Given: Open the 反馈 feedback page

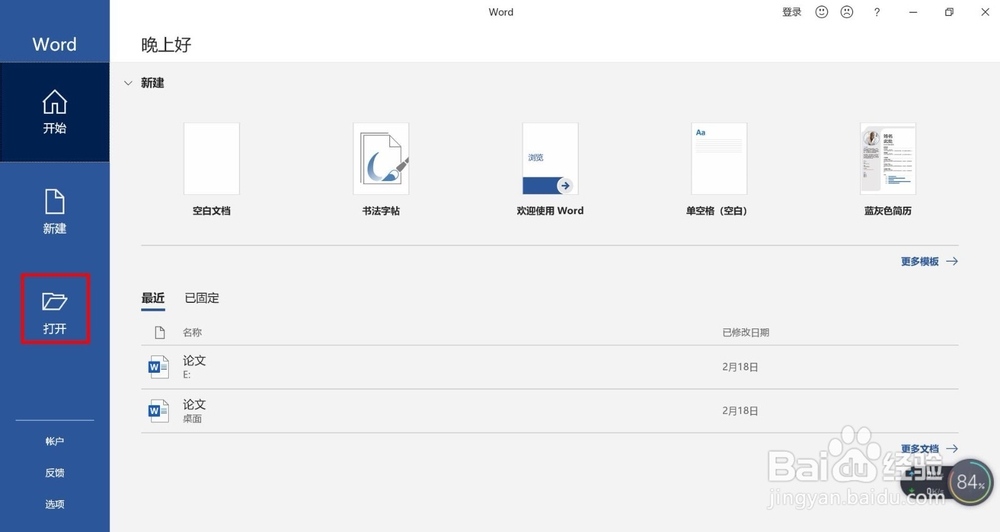Looking at the screenshot, I should tap(54, 473).
